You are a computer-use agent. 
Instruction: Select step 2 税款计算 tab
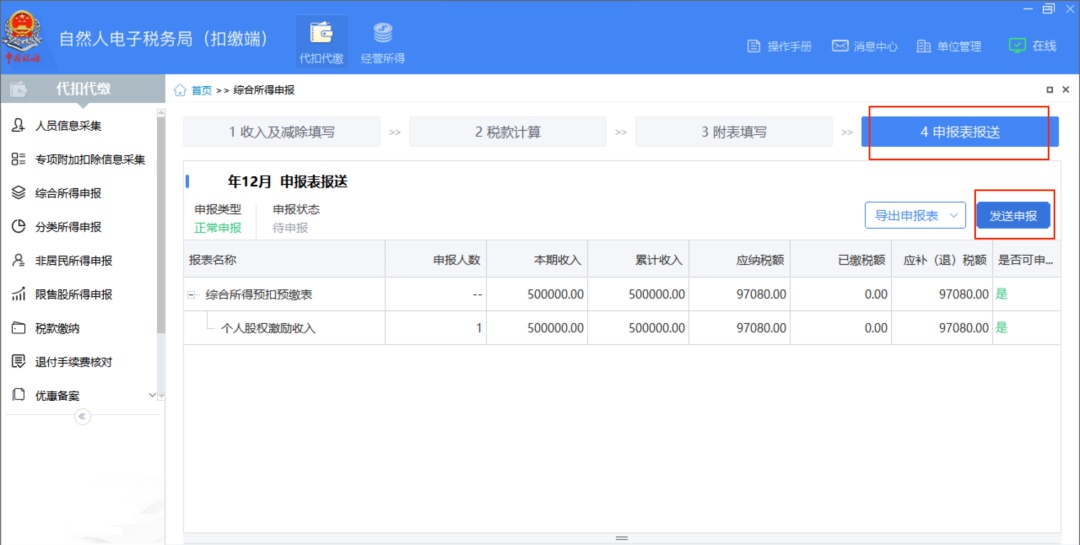pyautogui.click(x=507, y=132)
